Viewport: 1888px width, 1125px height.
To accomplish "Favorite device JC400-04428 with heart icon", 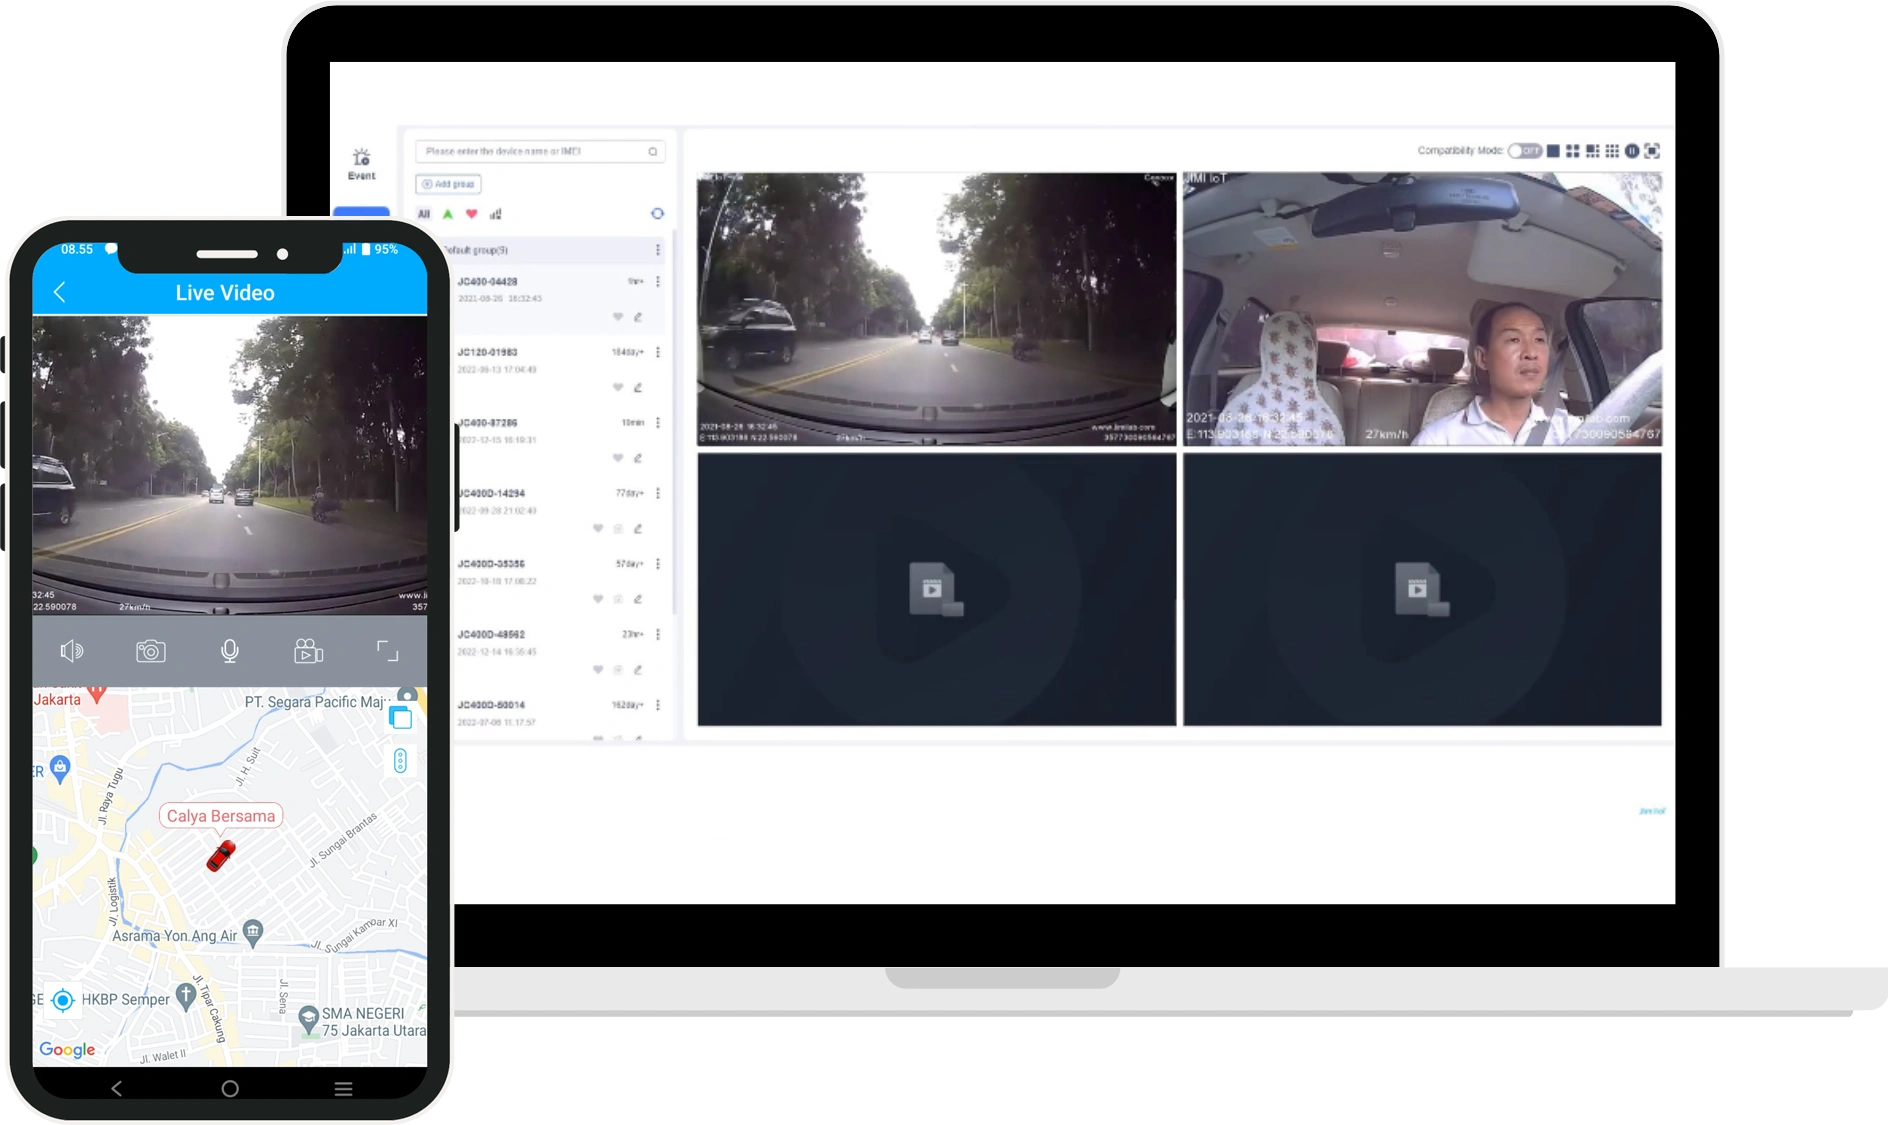I will [618, 317].
